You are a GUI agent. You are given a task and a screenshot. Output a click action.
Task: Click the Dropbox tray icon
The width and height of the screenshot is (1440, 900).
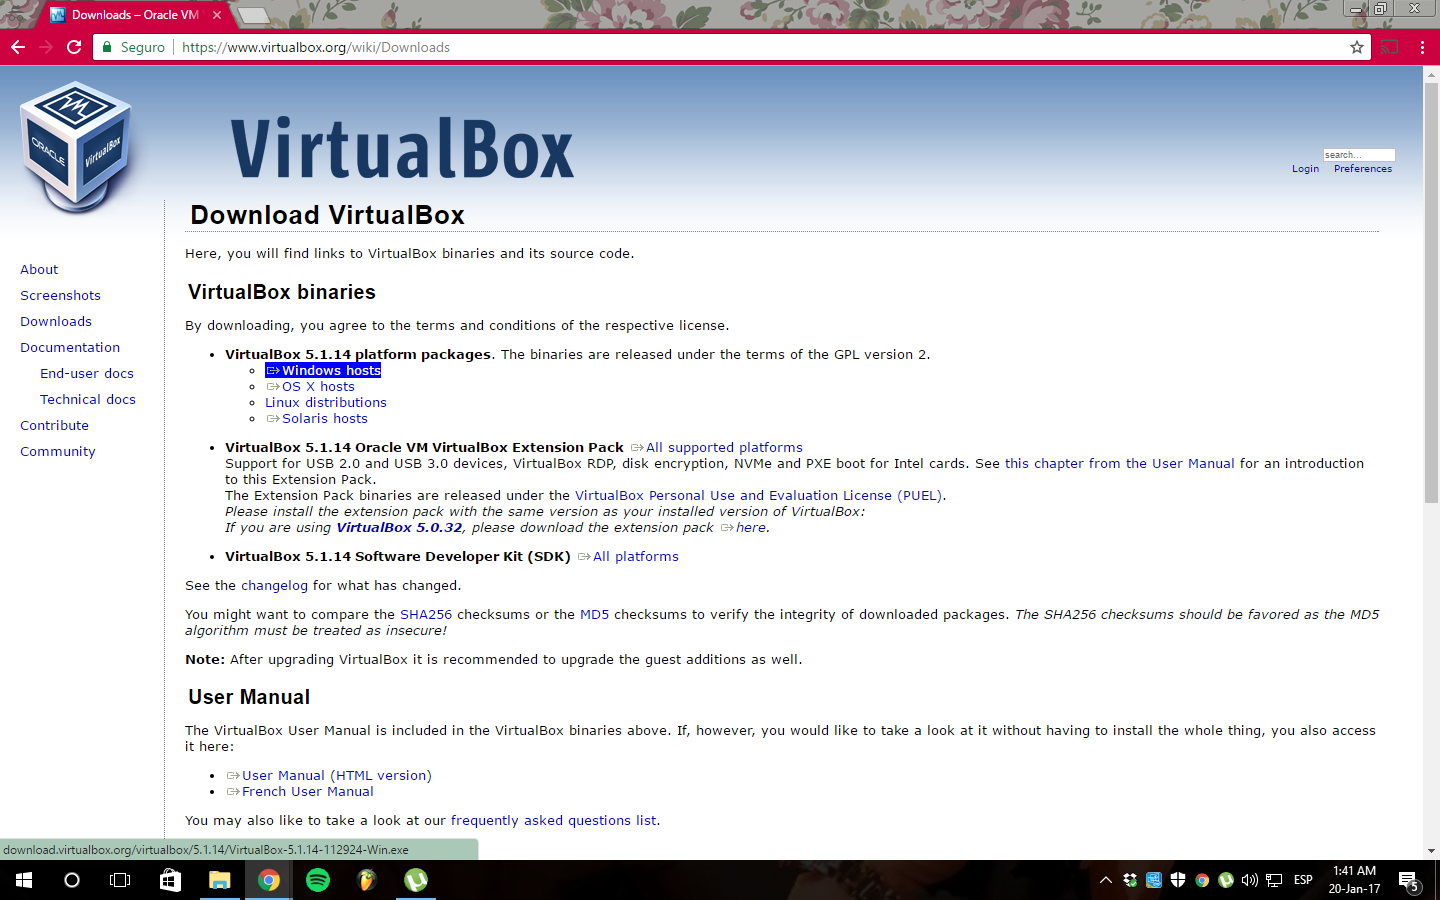coord(1129,880)
